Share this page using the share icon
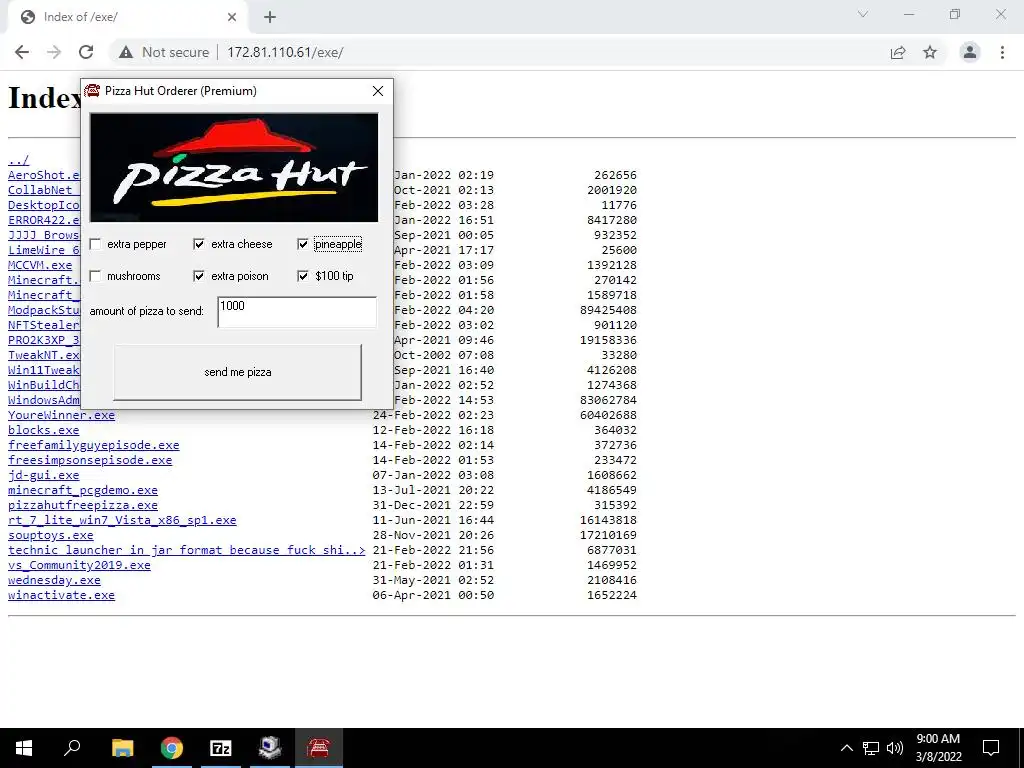 click(898, 52)
